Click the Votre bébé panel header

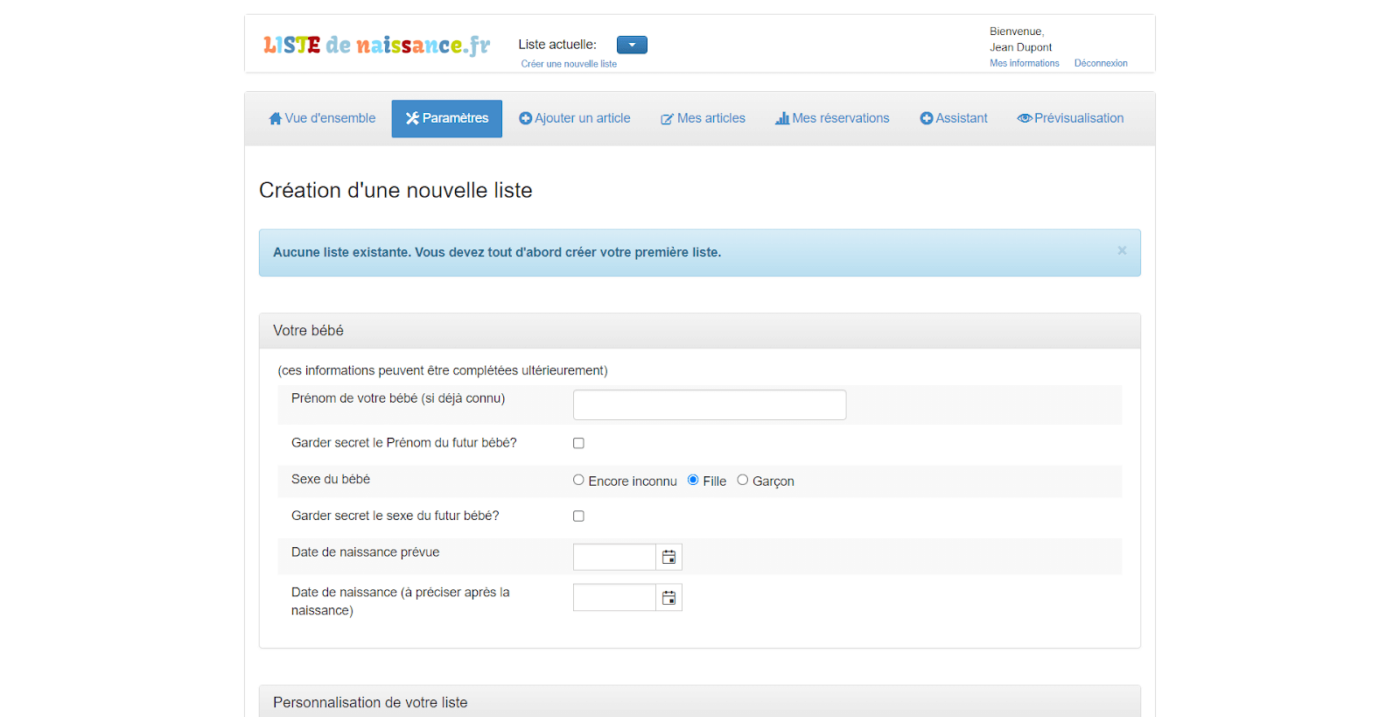click(700, 331)
